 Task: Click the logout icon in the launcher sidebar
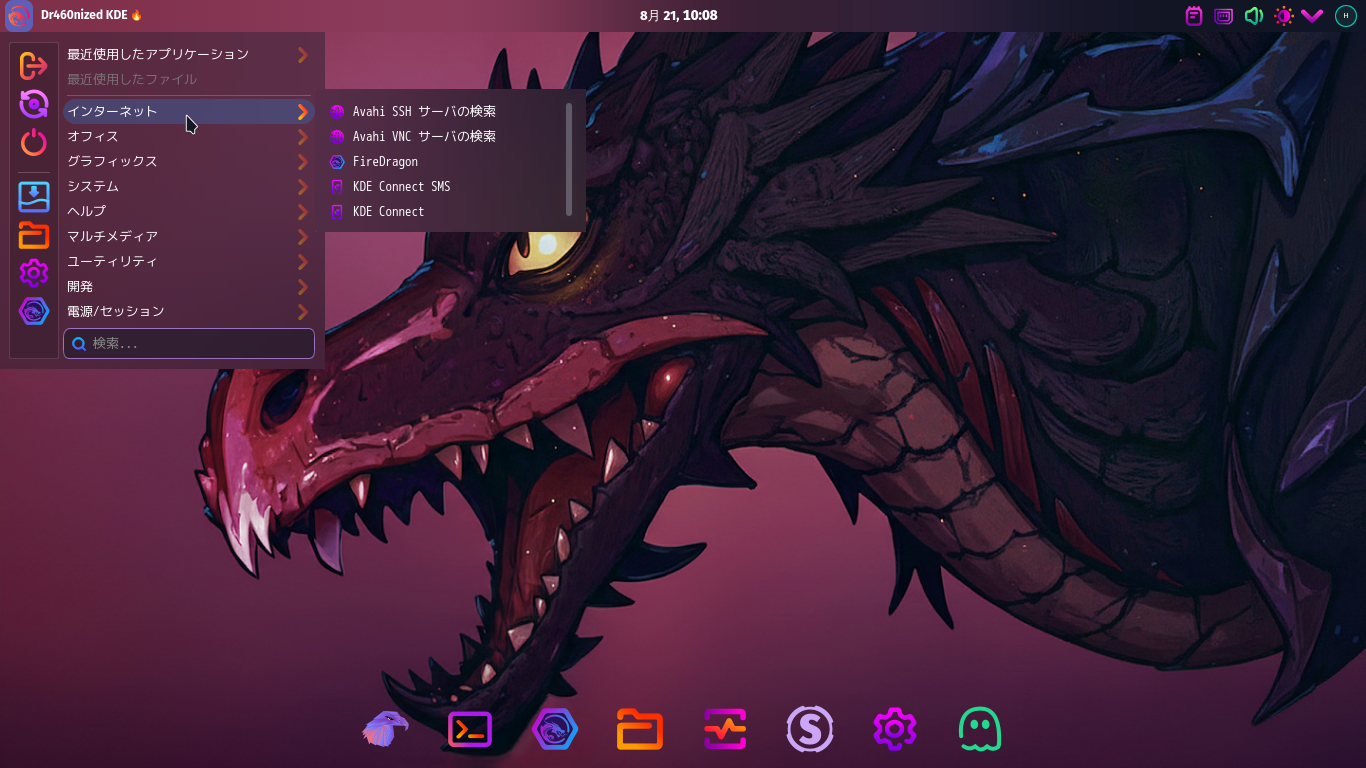34,66
